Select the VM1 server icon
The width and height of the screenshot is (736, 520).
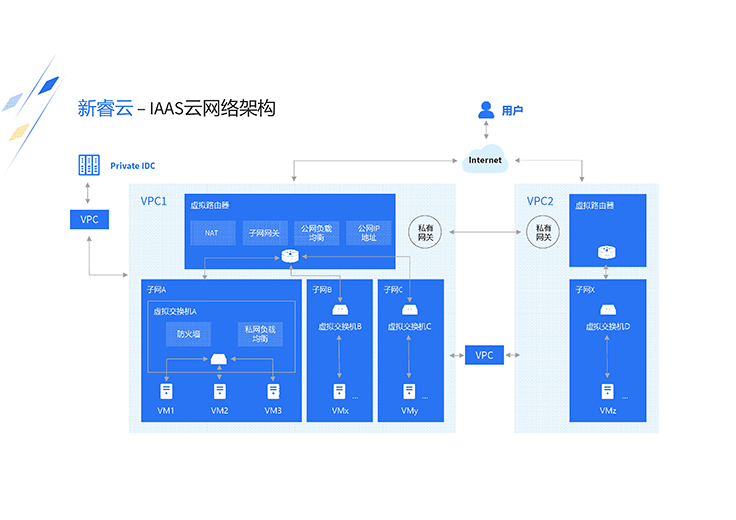166,391
